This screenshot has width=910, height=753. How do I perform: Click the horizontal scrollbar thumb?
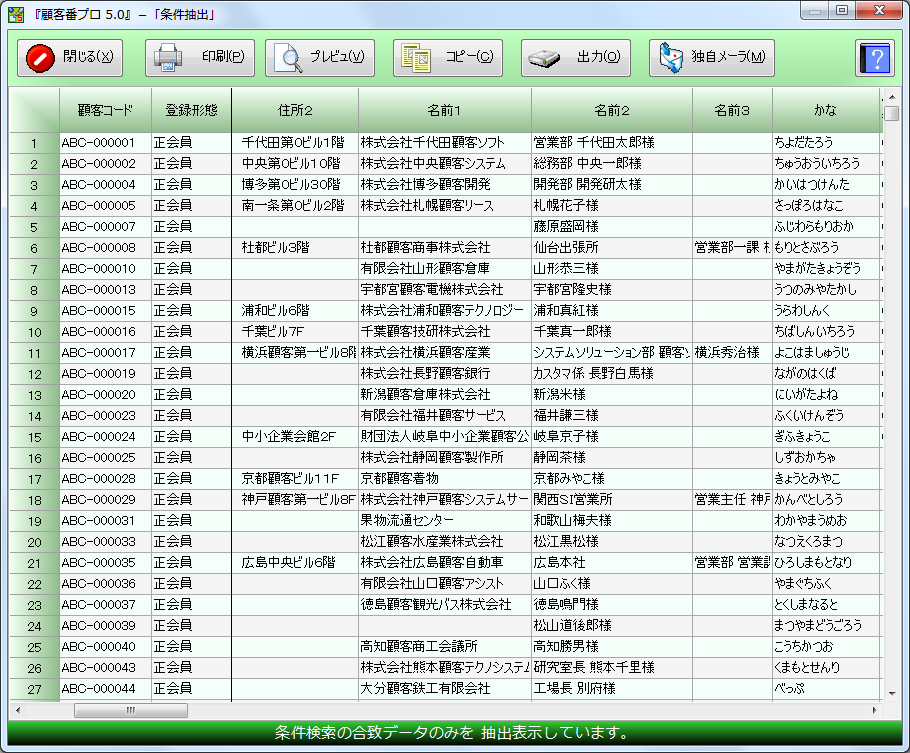tap(130, 710)
